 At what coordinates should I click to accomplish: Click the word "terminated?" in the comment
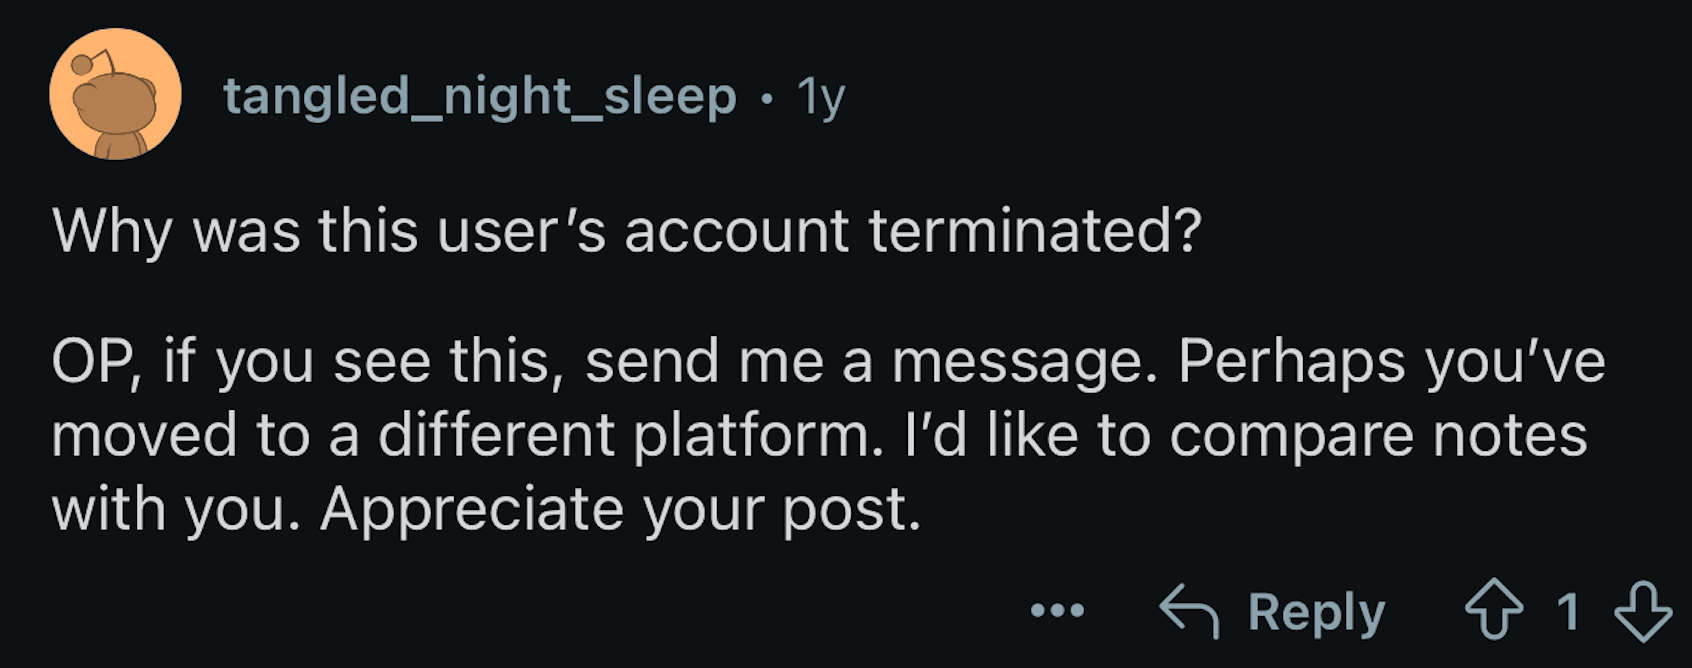[1034, 231]
